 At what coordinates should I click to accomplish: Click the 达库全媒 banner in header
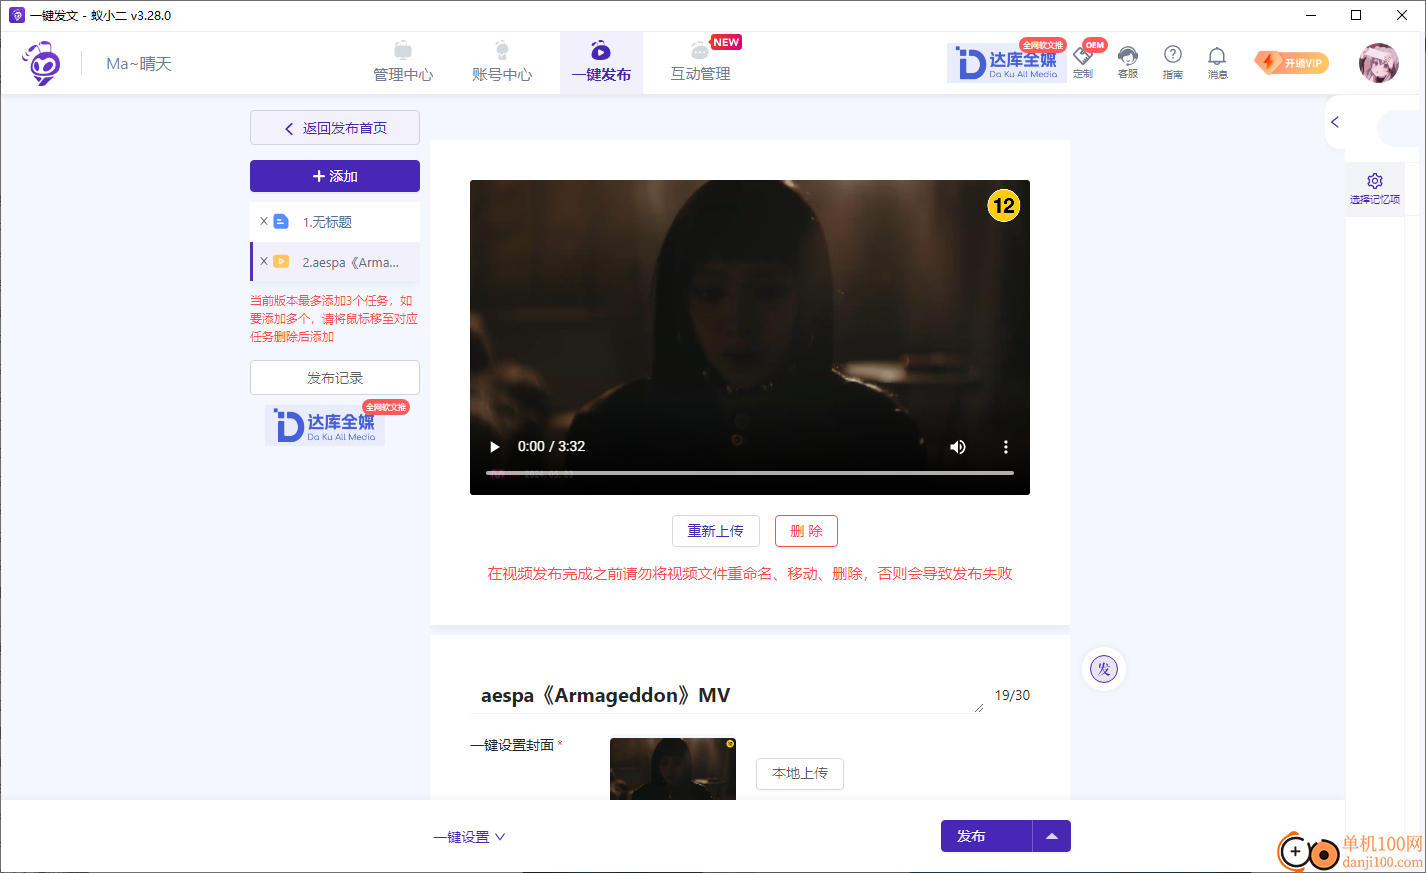1006,63
